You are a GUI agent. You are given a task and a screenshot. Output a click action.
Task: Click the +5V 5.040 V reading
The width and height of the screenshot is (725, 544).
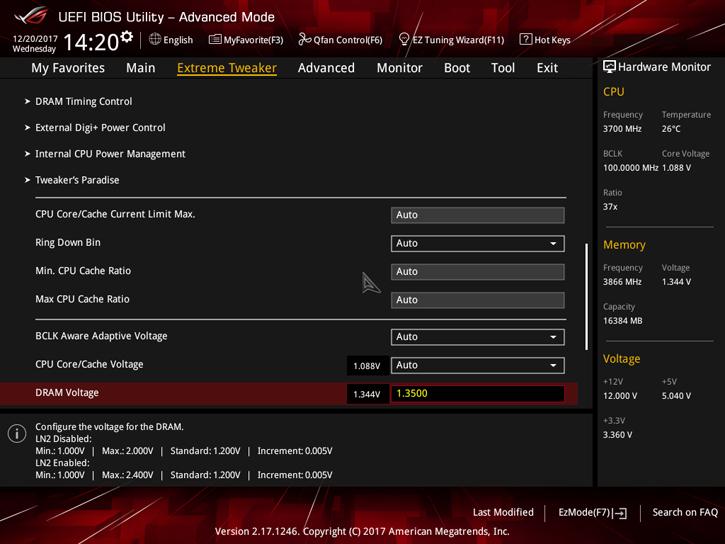pos(676,396)
